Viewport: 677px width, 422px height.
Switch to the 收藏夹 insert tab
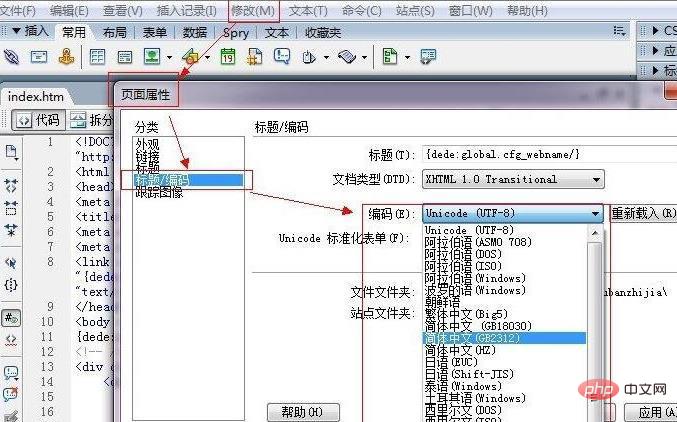323,32
